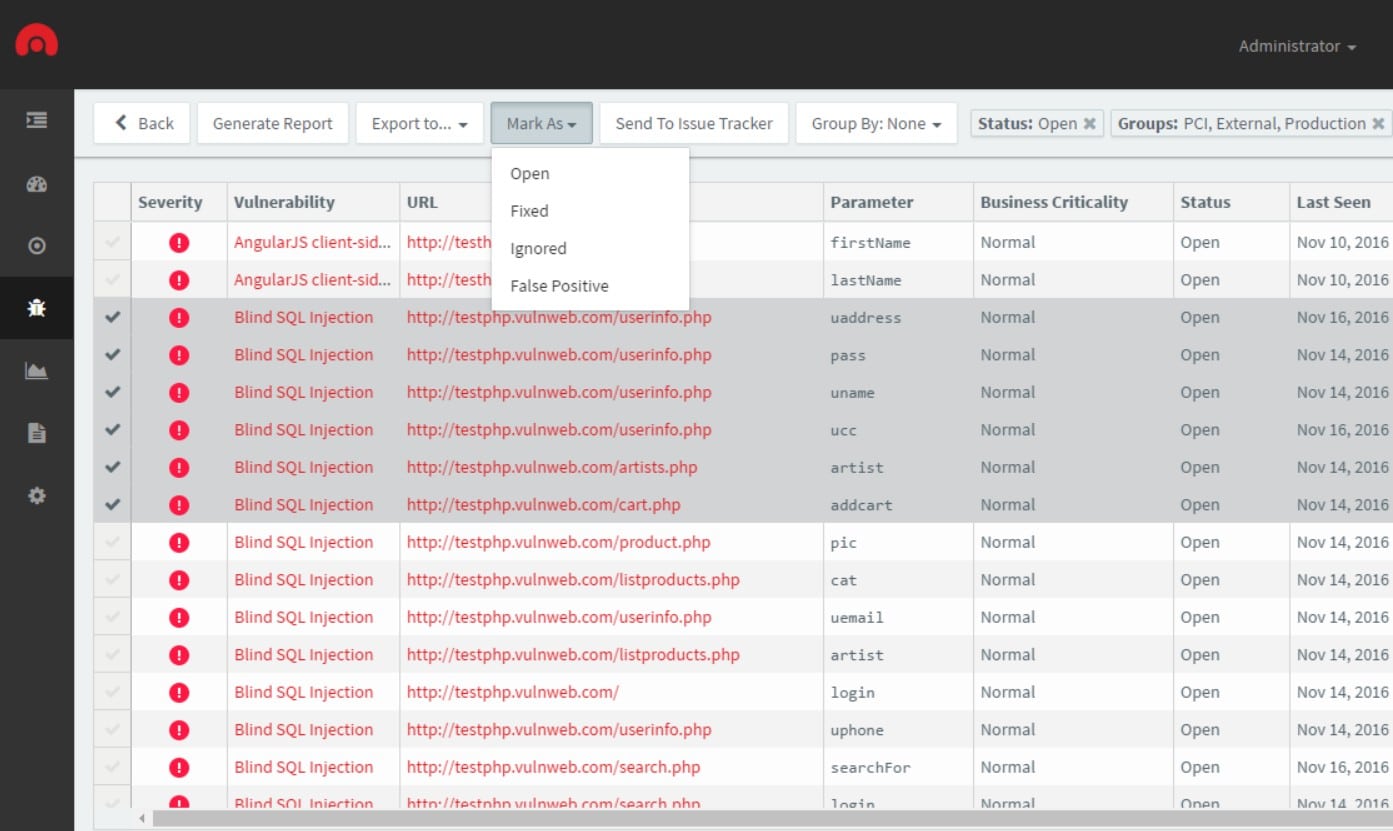Image resolution: width=1393 pixels, height=831 pixels.
Task: Click the red logo in top-left corner
Action: pos(36,42)
